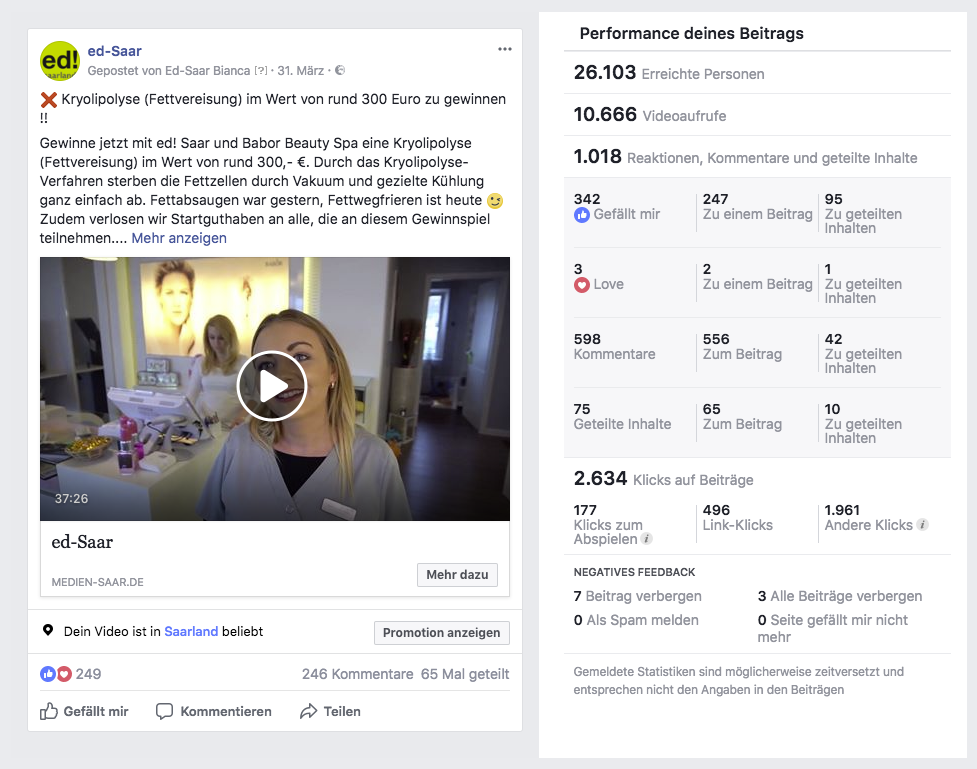Click 0 Seite gefällt mir nicht mehr
Image resolution: width=977 pixels, height=769 pixels.
(x=833, y=628)
